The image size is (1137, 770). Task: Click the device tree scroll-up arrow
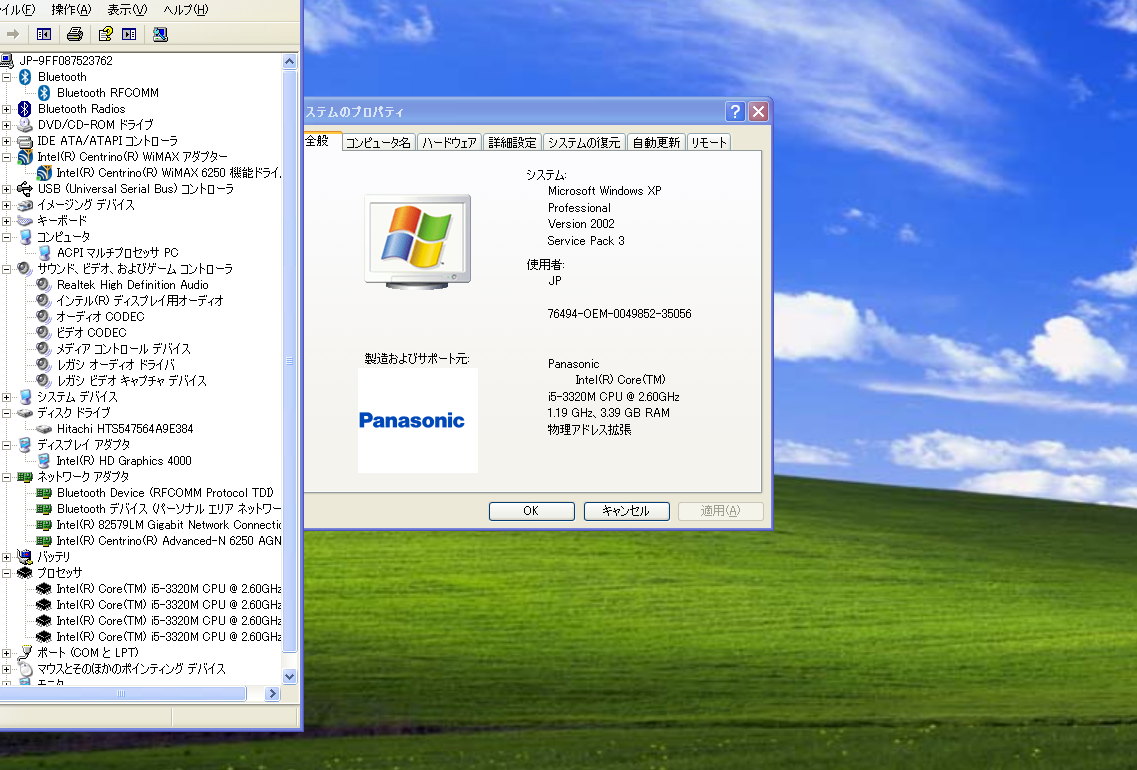coord(289,62)
